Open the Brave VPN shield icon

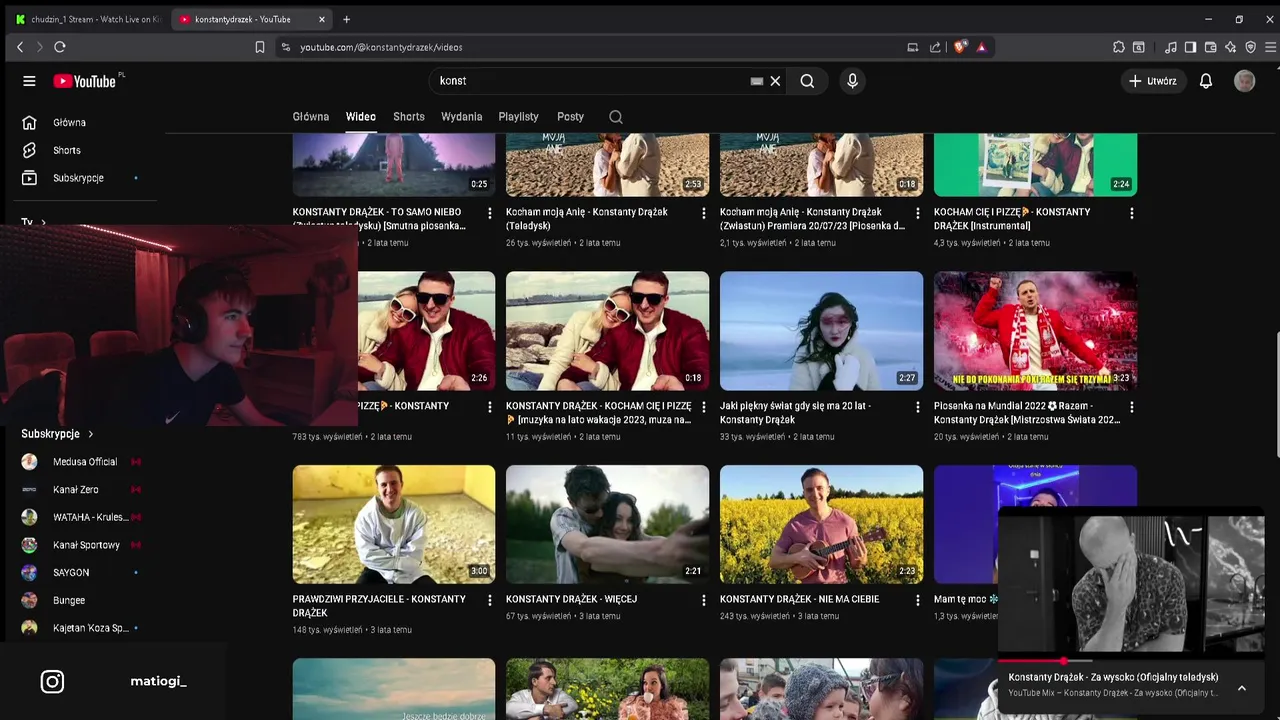coord(1250,47)
